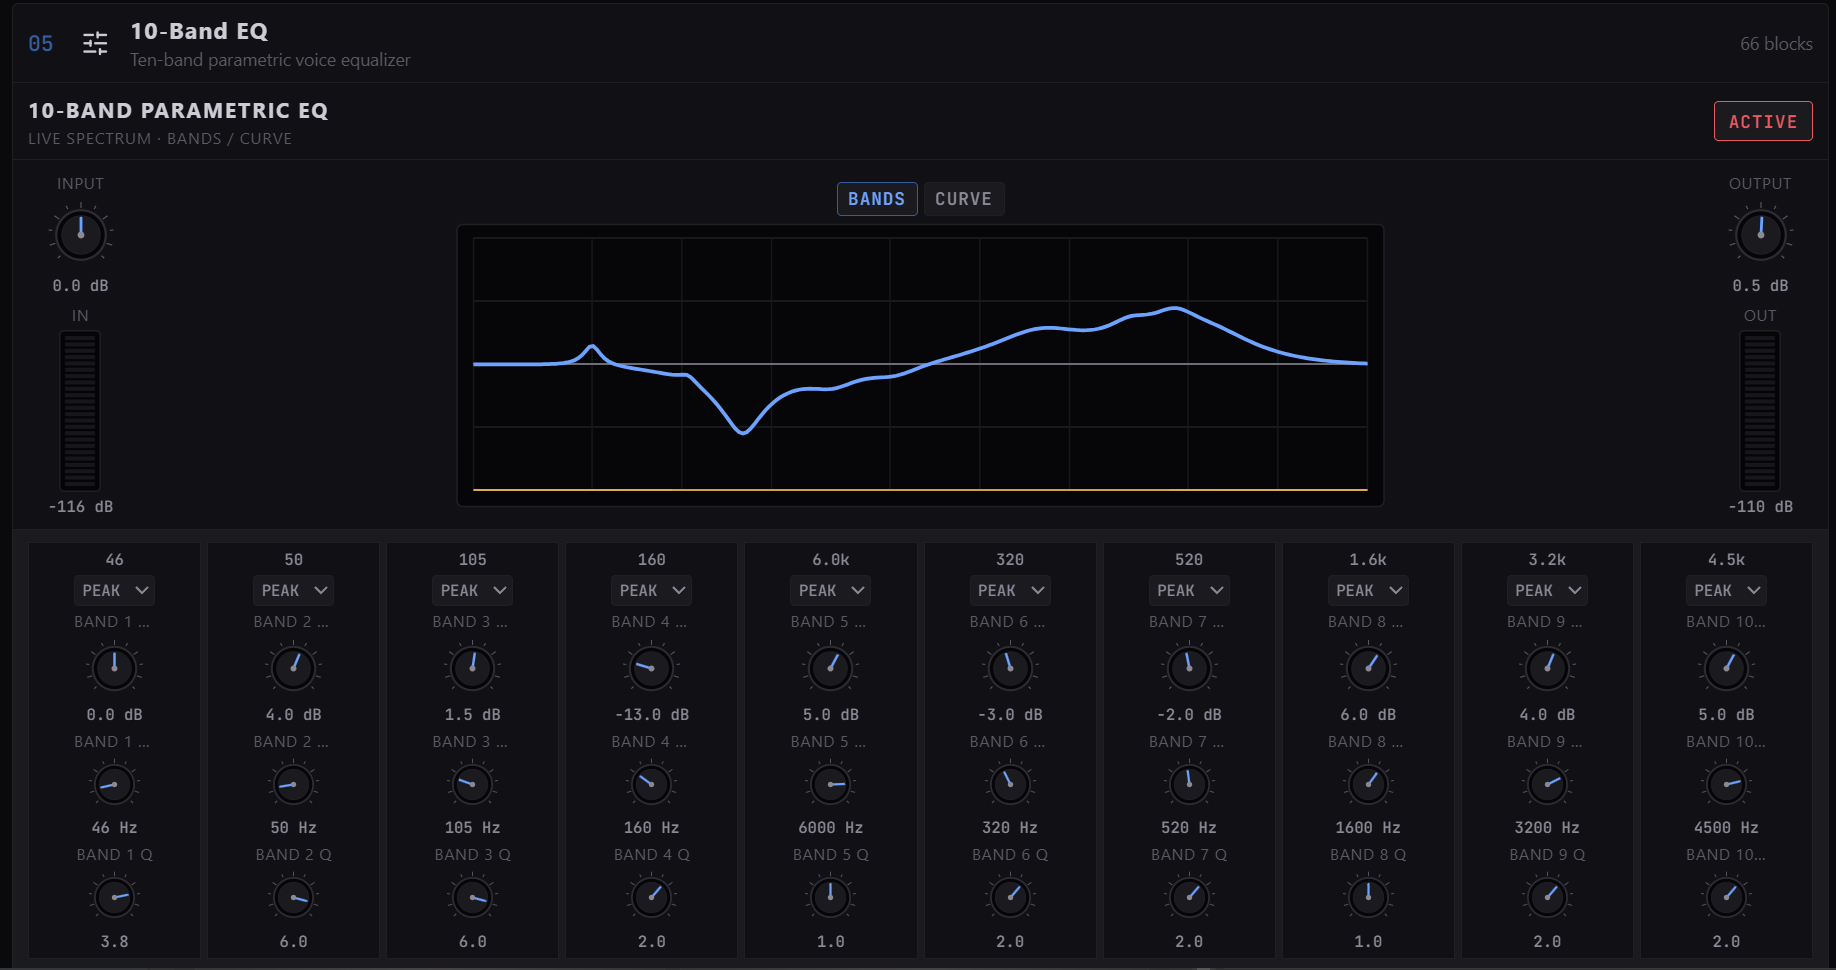Viewport: 1836px width, 970px height.
Task: Click the 4500 Hz frequency value
Action: 1726,828
